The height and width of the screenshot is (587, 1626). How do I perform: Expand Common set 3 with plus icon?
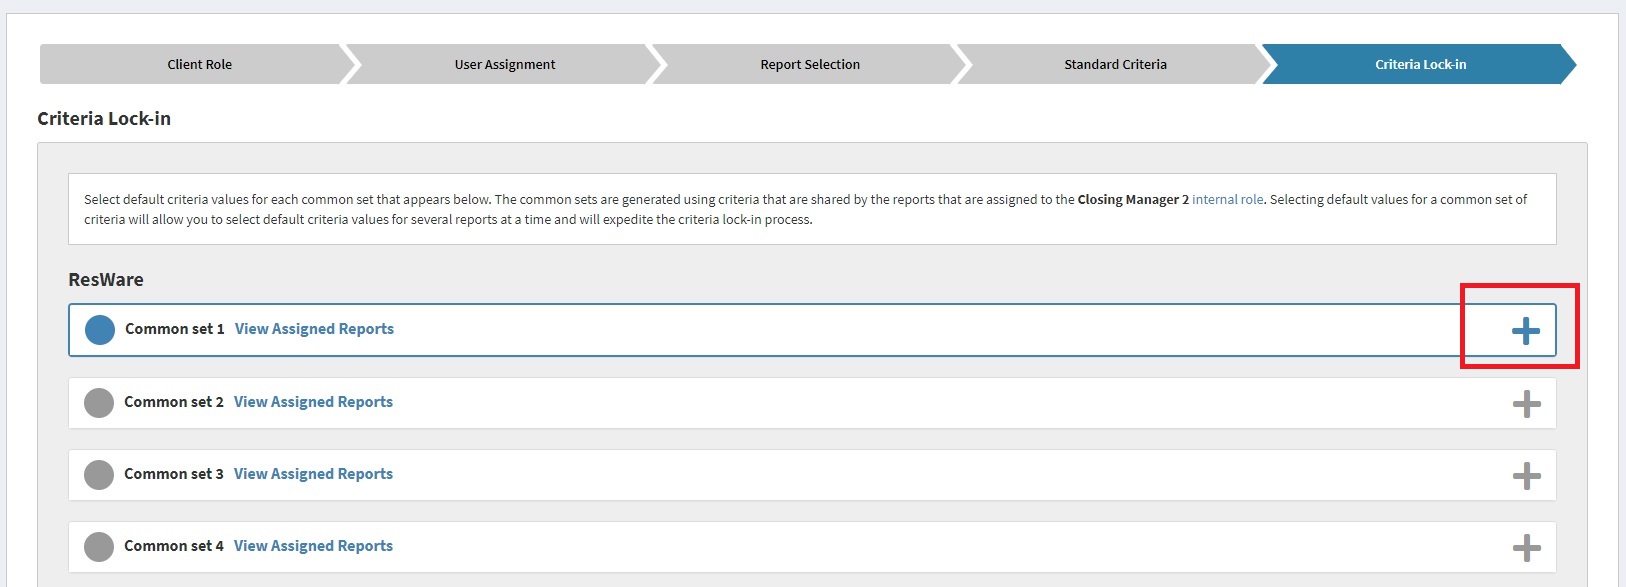(x=1526, y=476)
